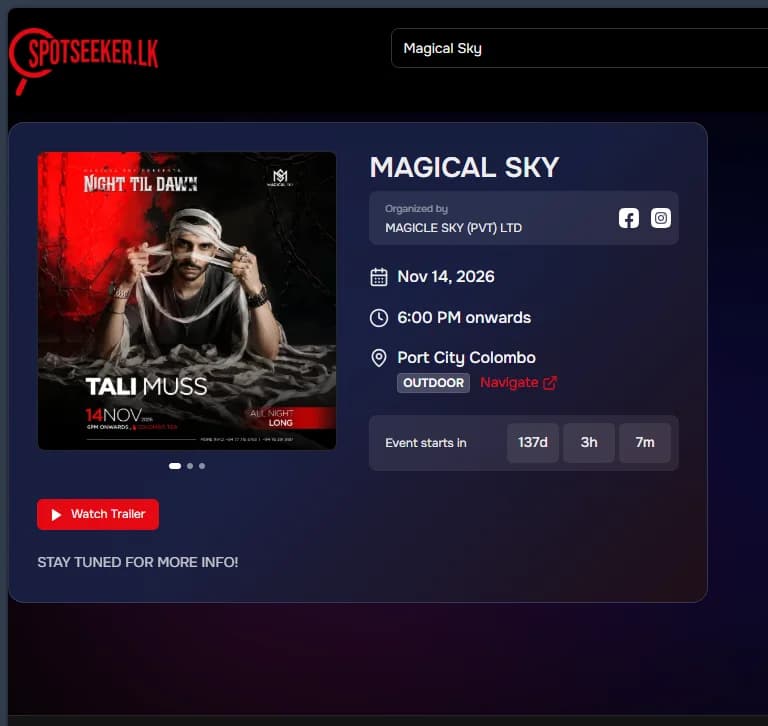Click the MAGICAL SKY event title

click(464, 168)
